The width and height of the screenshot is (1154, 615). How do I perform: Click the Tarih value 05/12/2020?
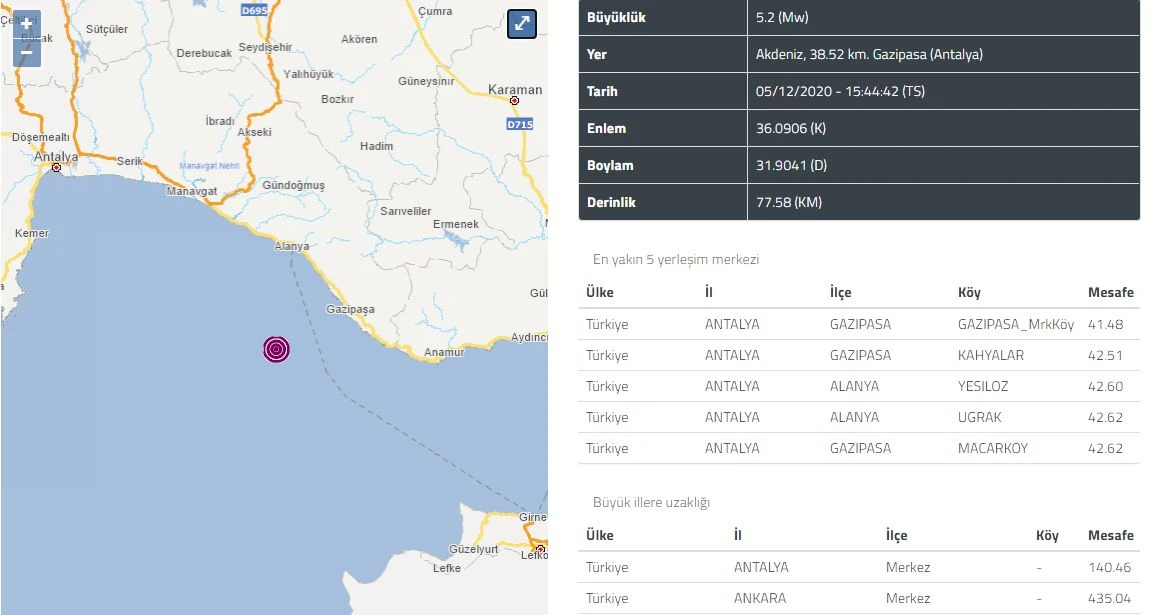[x=840, y=91]
